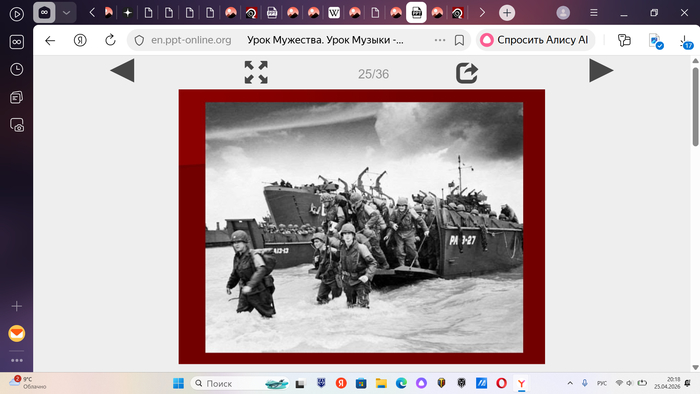Click the scrollbar down arrow

[696, 368]
